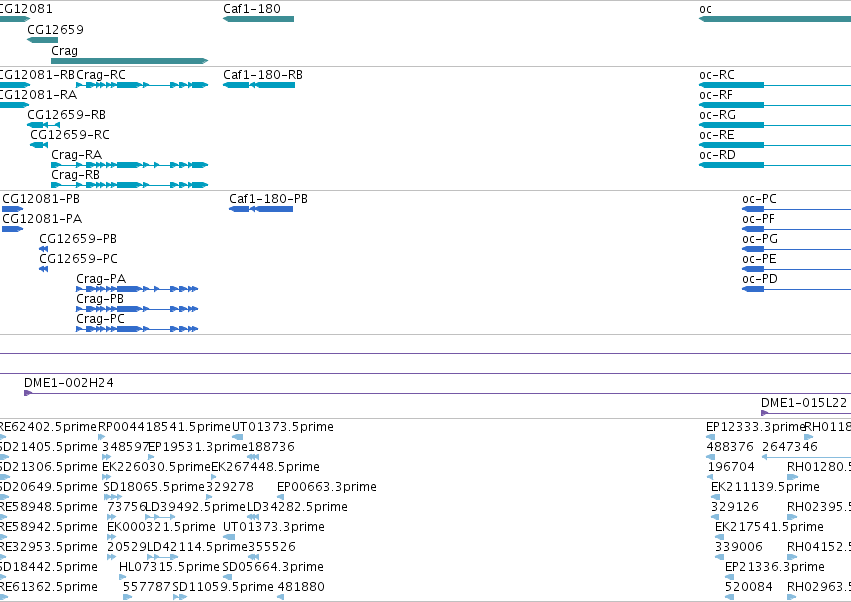
Task: Select EST EK217541.5prime label
Action: 769,527
